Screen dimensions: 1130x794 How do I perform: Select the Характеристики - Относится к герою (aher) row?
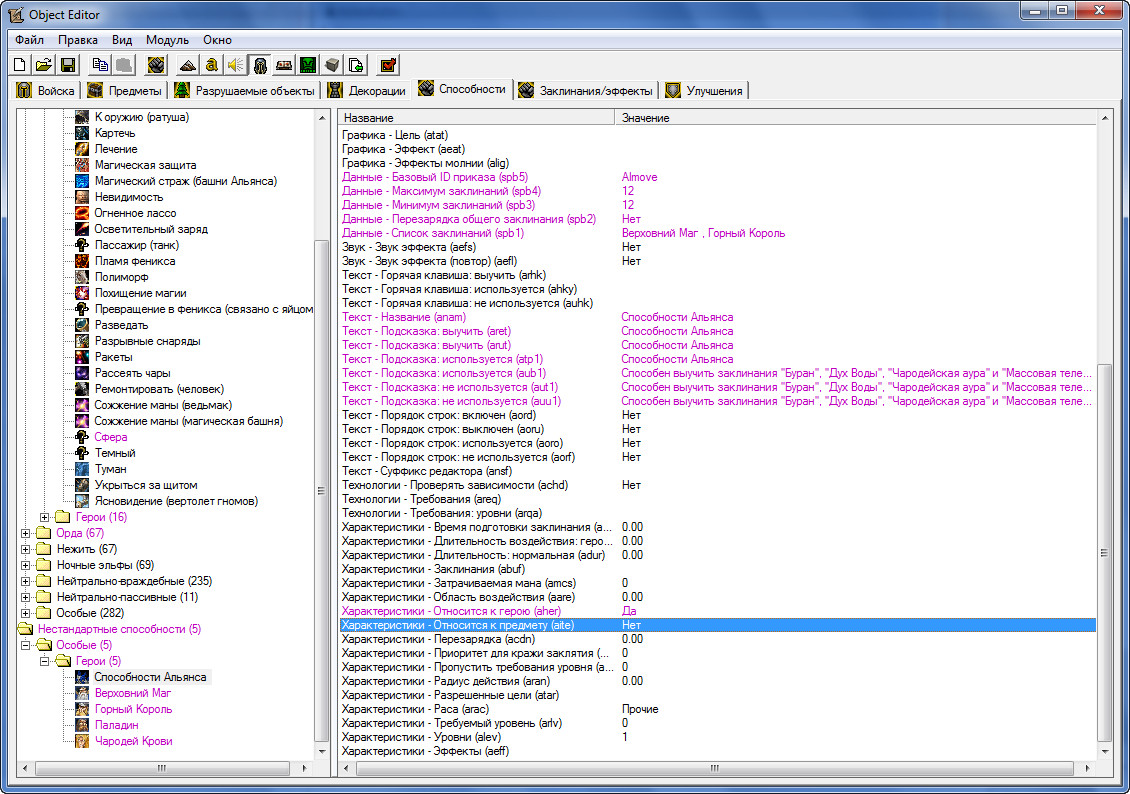tap(717, 611)
